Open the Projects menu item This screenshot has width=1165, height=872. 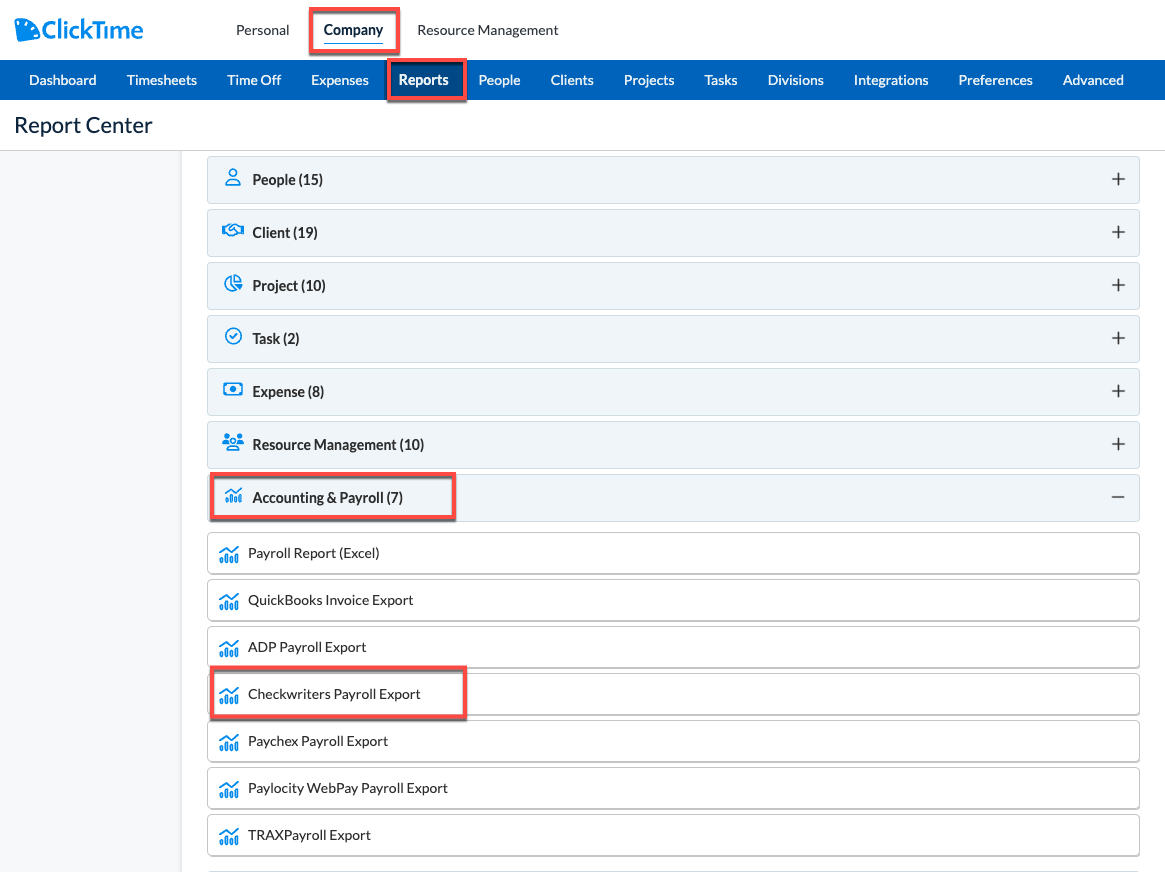click(649, 80)
